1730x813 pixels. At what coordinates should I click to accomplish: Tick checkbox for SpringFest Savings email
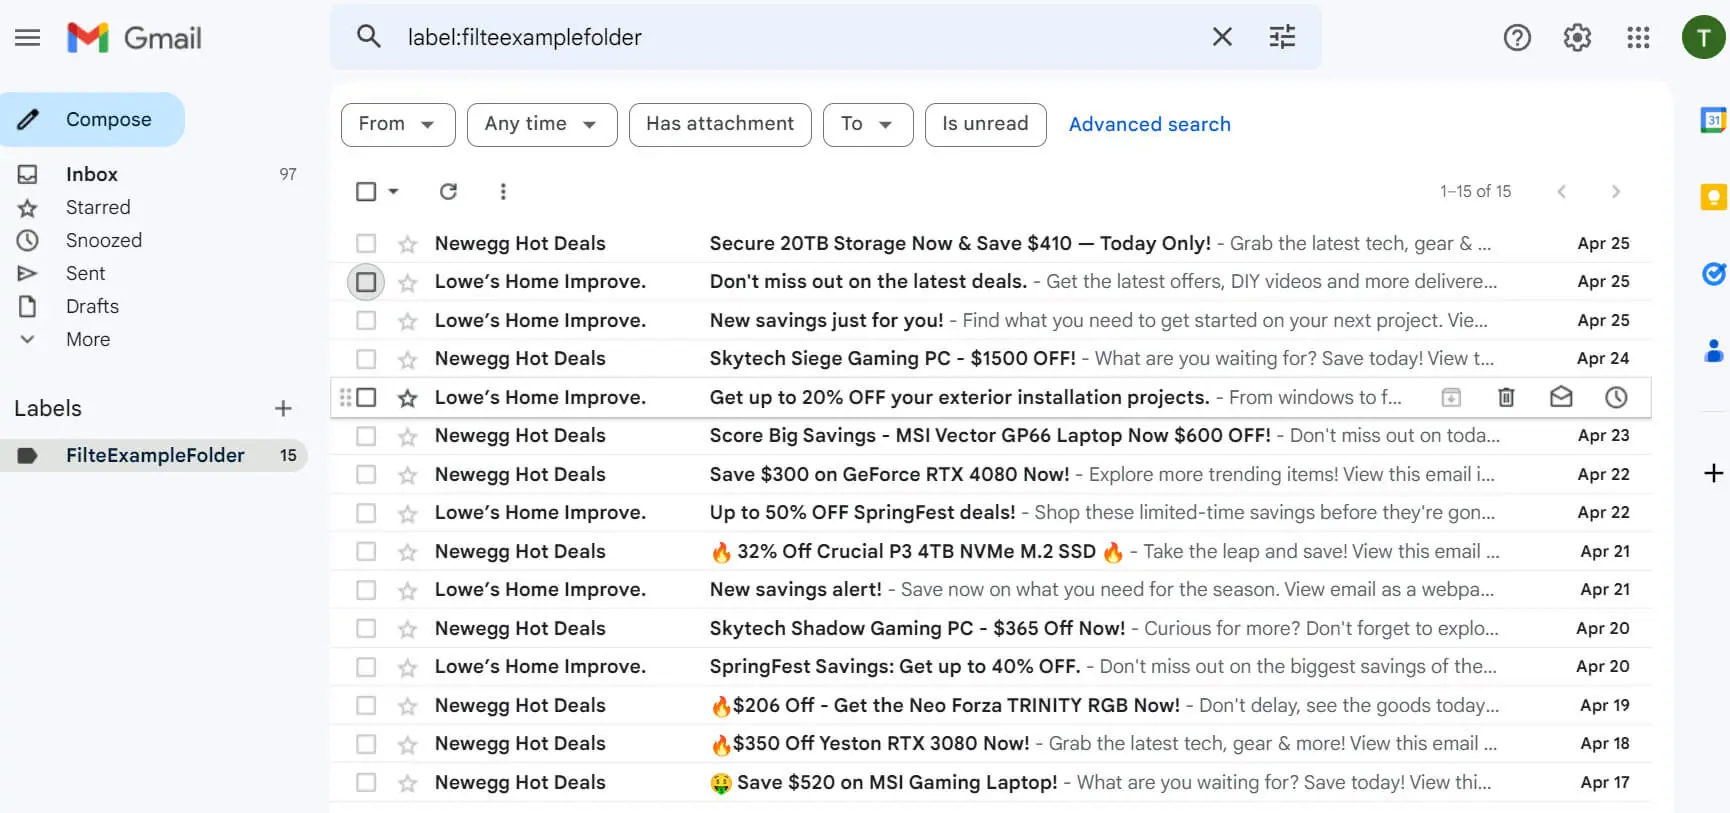pos(366,667)
